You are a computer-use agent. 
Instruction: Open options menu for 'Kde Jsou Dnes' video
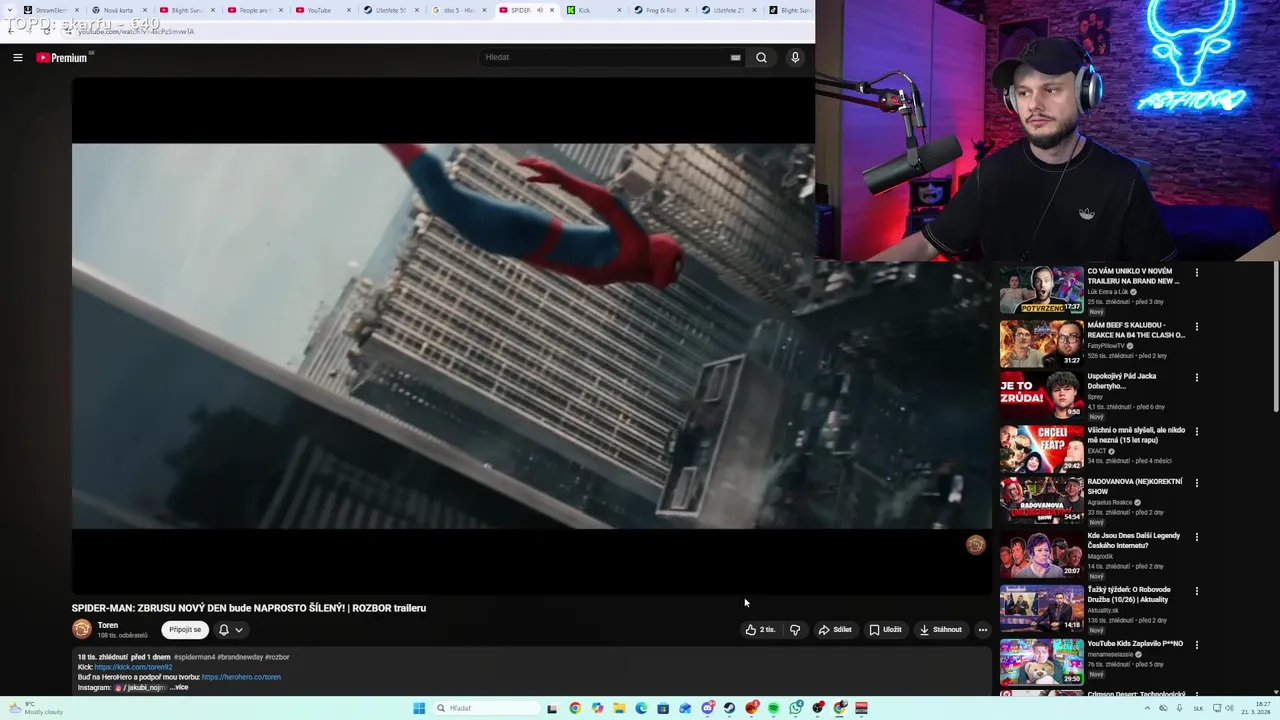pyautogui.click(x=1196, y=537)
